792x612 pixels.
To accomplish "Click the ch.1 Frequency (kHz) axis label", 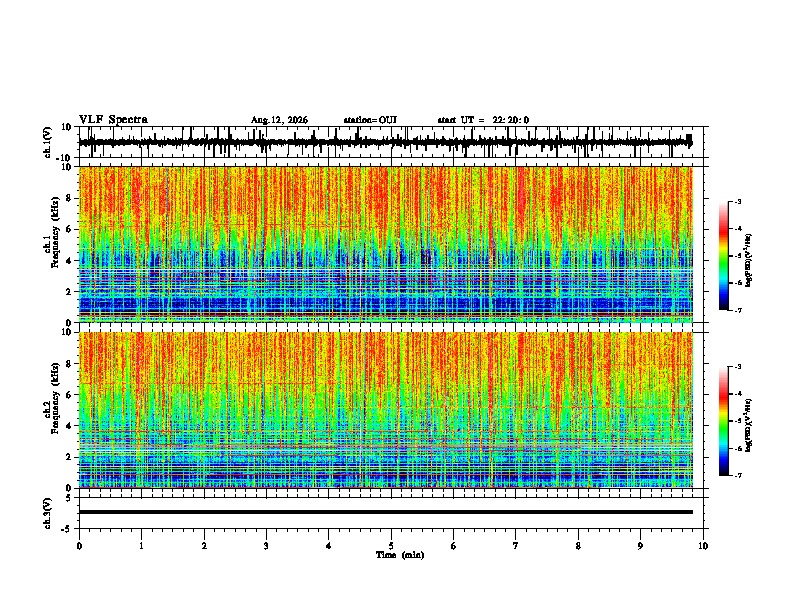I will tap(51, 230).
